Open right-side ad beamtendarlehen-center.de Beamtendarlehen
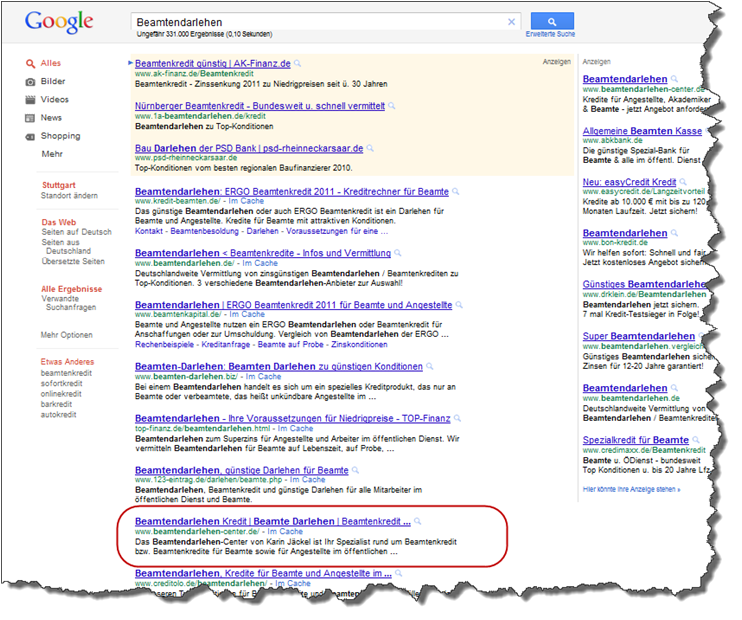742x620 pixels. 625,79
